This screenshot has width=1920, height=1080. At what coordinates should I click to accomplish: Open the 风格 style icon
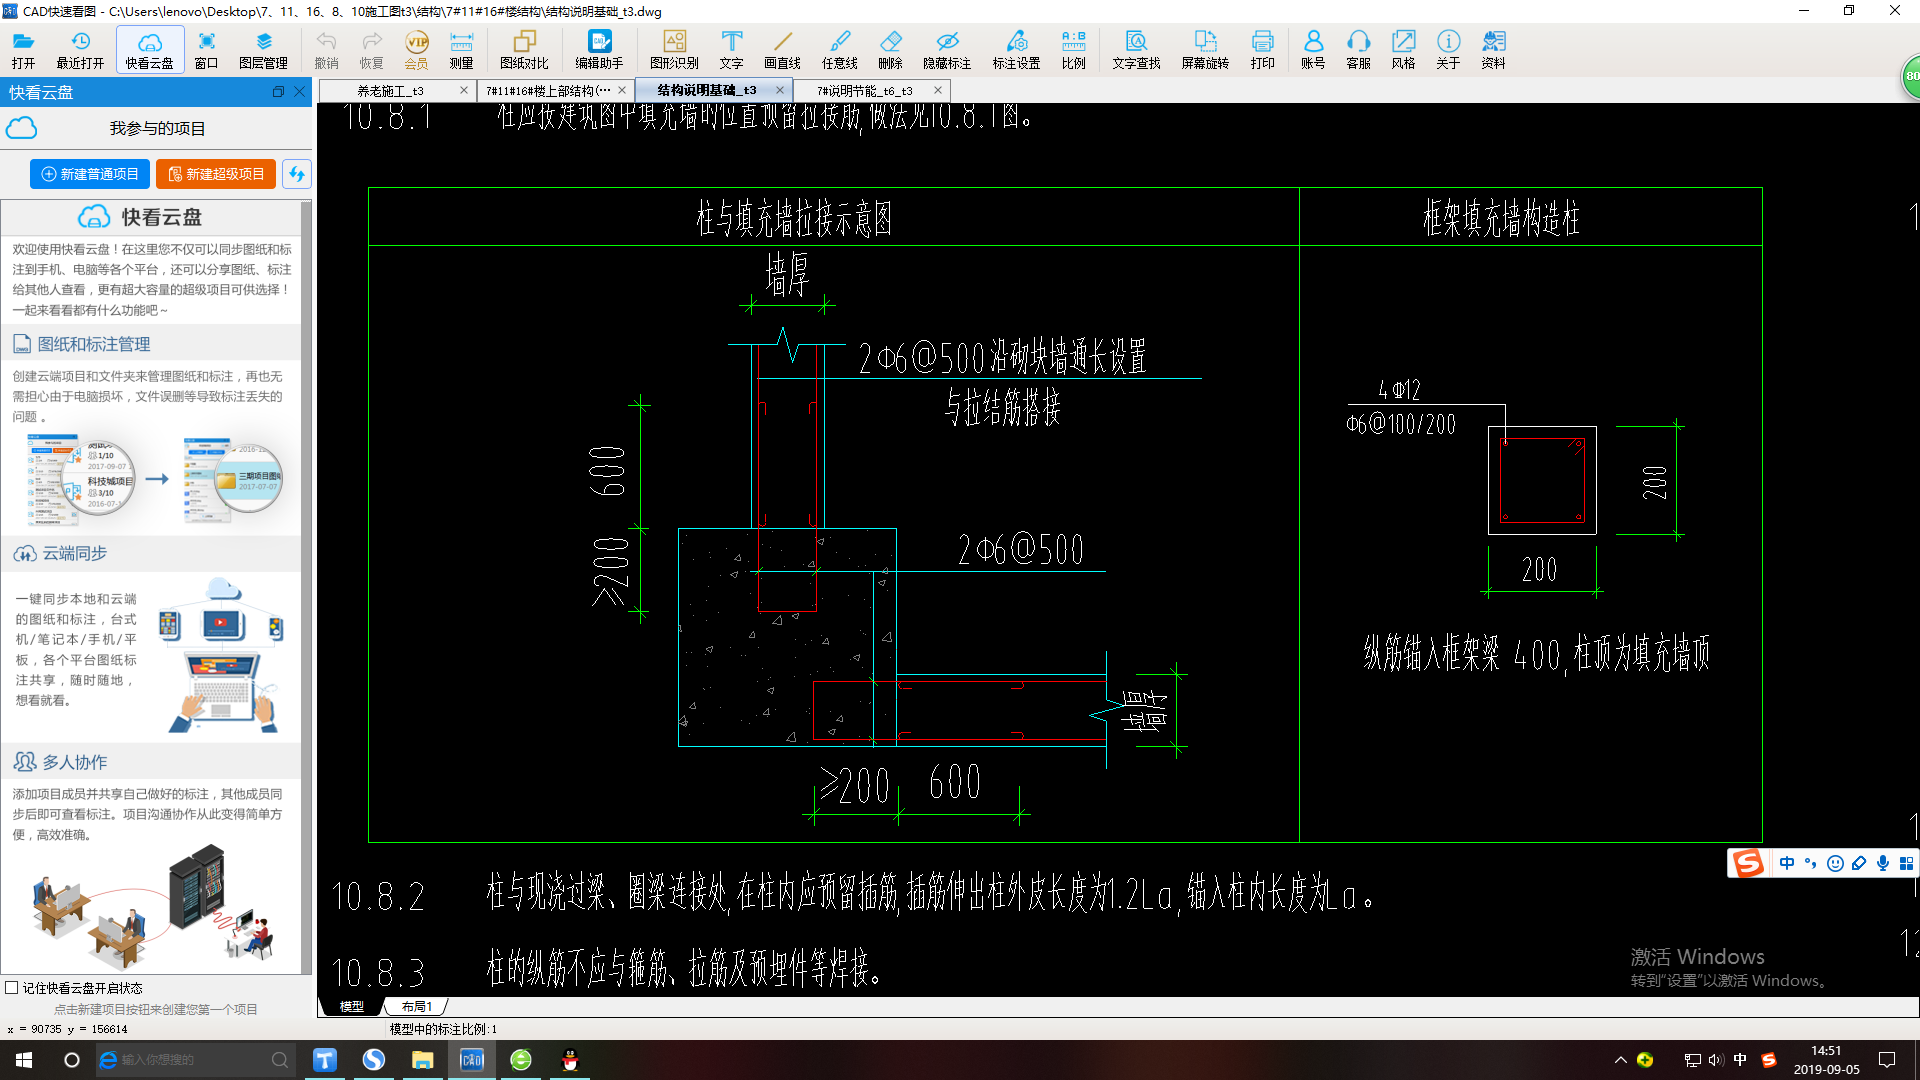pos(1403,49)
